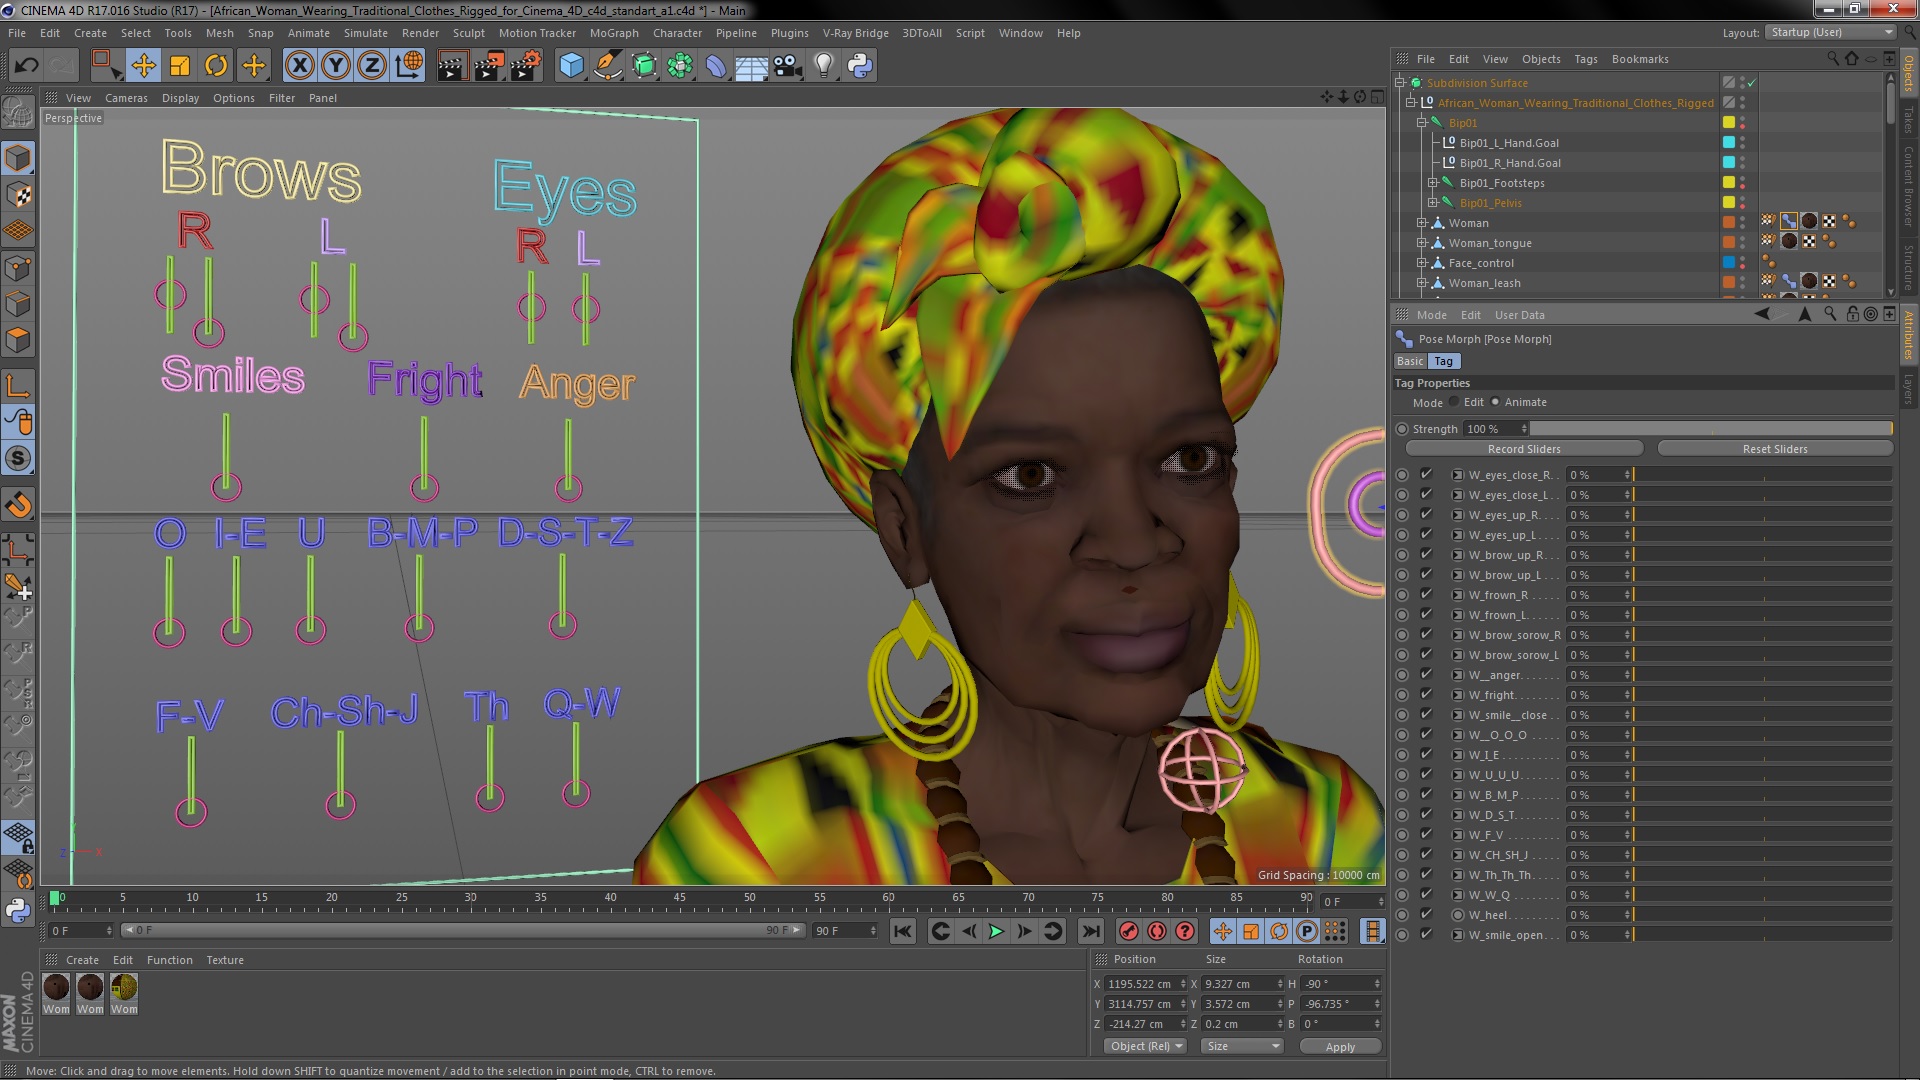Toggle checkbox for W_F_V
This screenshot has width=1920, height=1080.
[x=1426, y=835]
